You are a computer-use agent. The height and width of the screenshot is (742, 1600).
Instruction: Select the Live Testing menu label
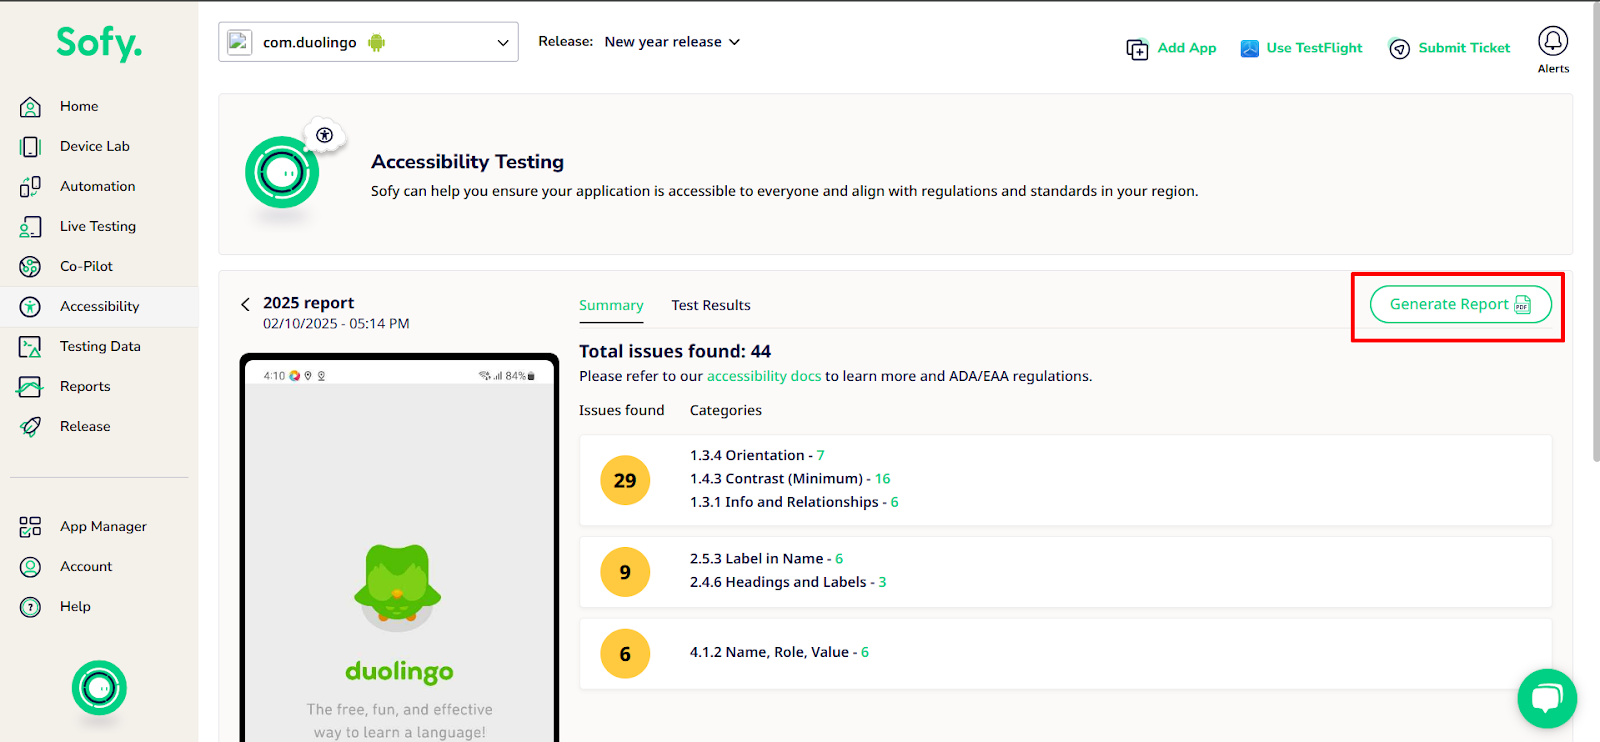(98, 226)
